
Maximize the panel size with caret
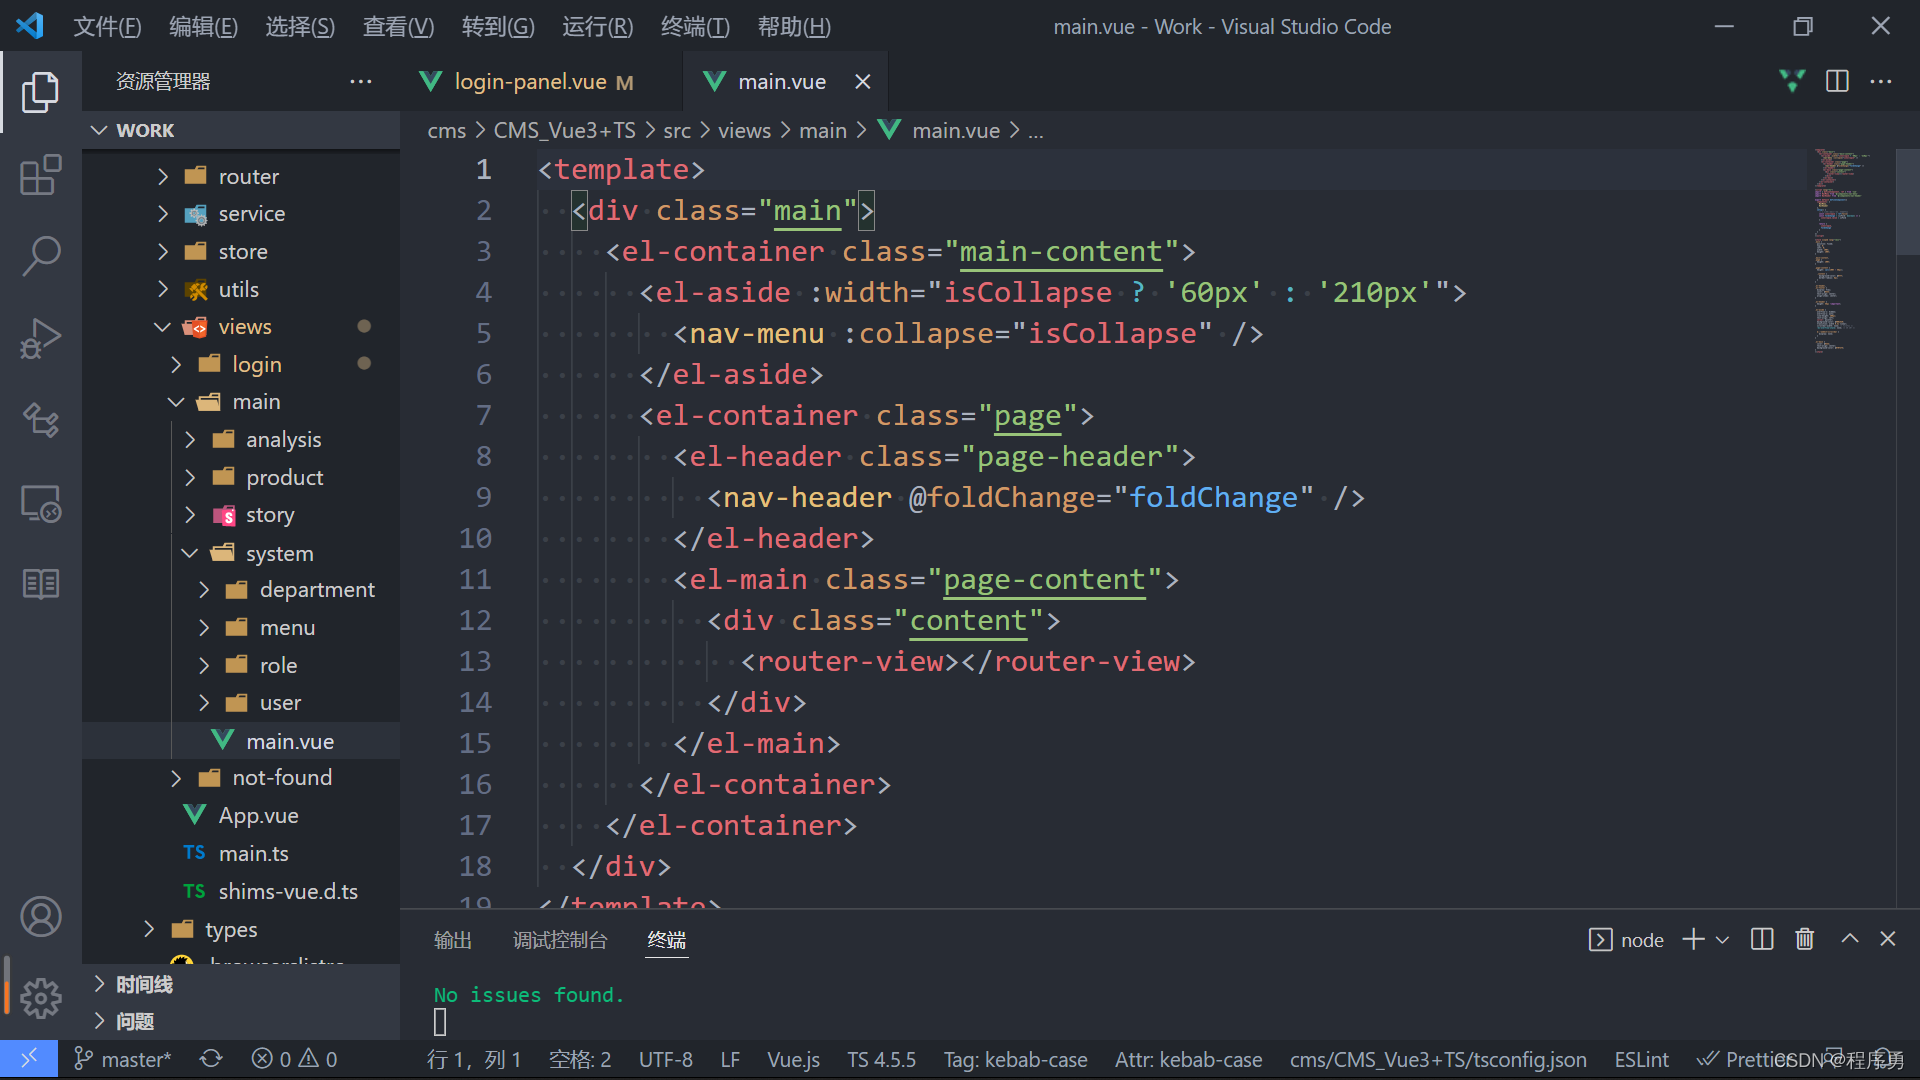1850,939
